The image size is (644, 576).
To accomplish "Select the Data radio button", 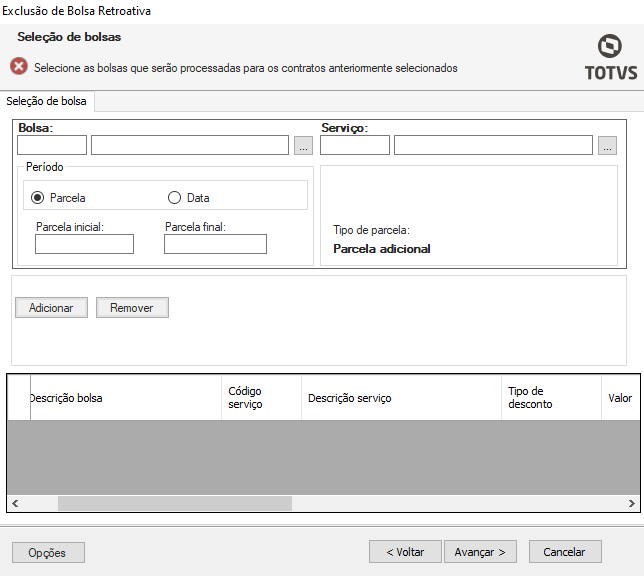I will coord(174,198).
